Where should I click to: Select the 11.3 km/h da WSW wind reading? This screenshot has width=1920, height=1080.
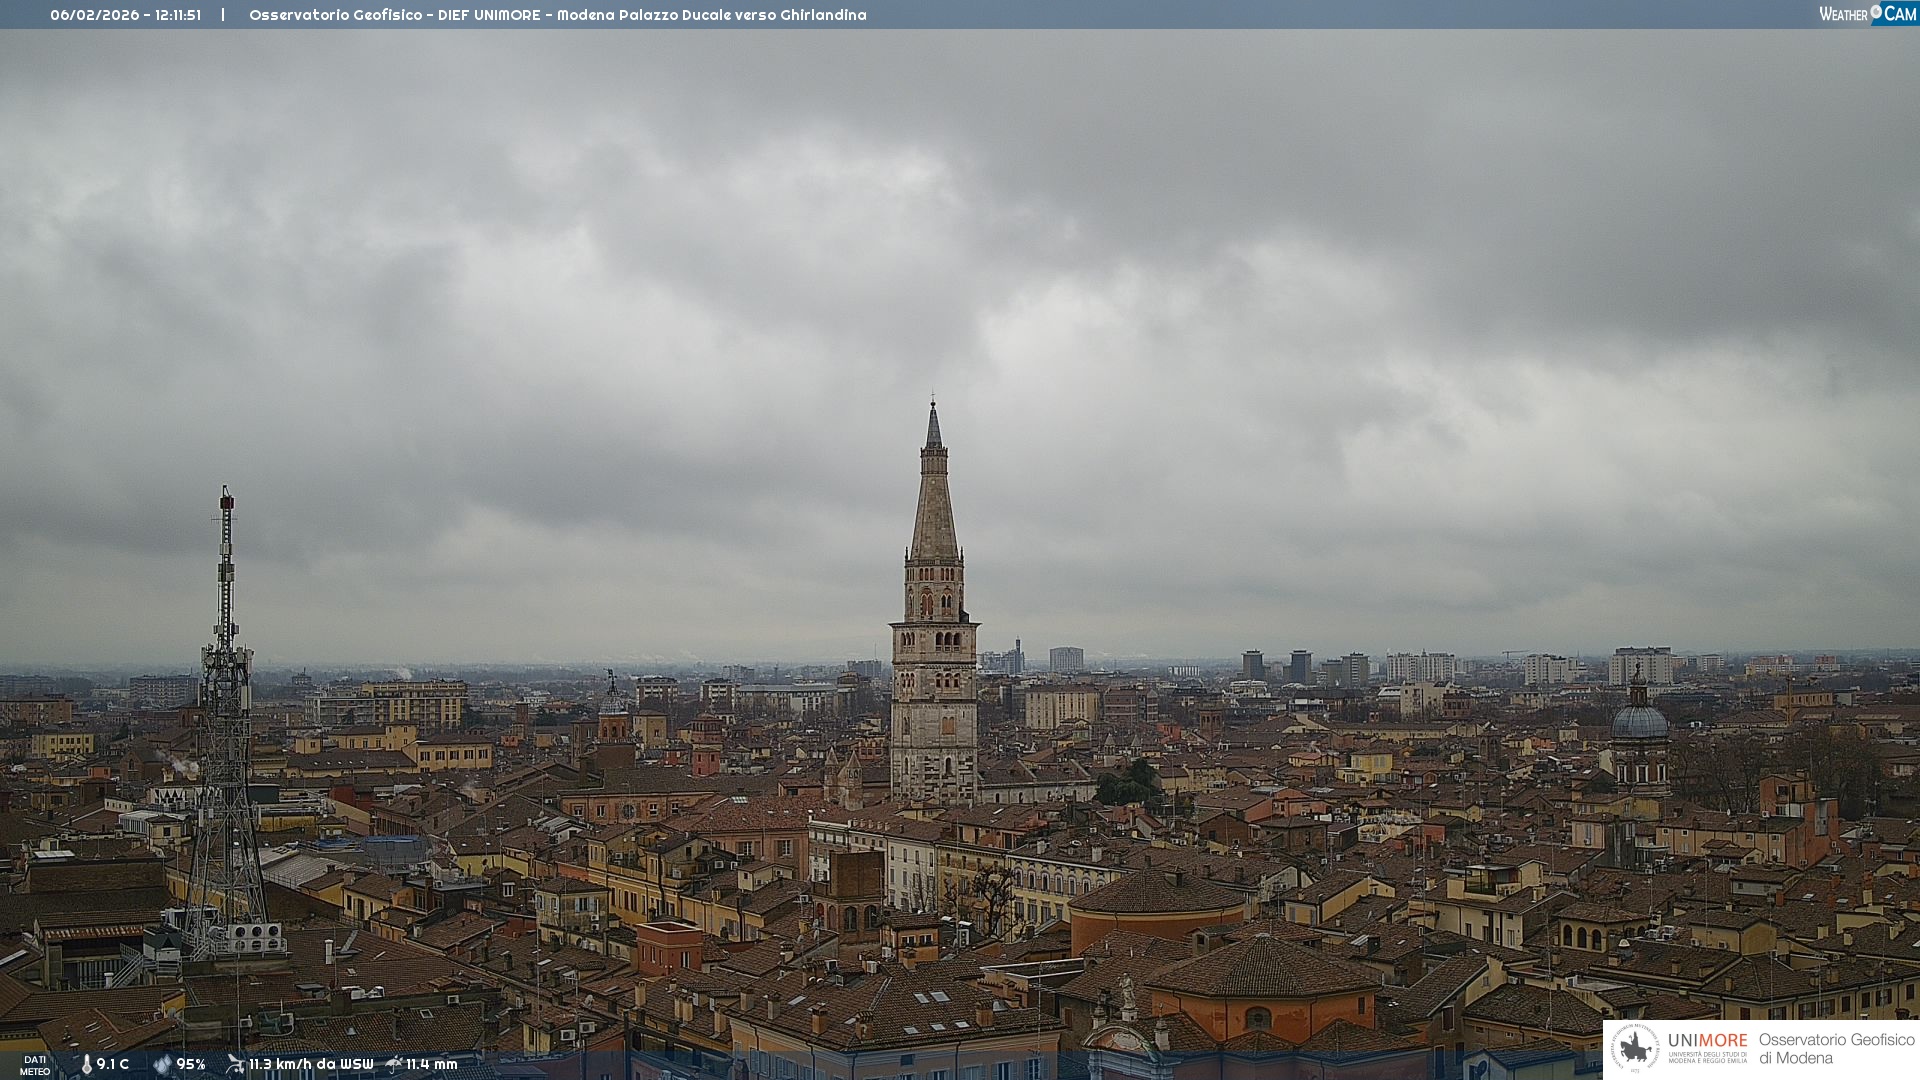[311, 1064]
